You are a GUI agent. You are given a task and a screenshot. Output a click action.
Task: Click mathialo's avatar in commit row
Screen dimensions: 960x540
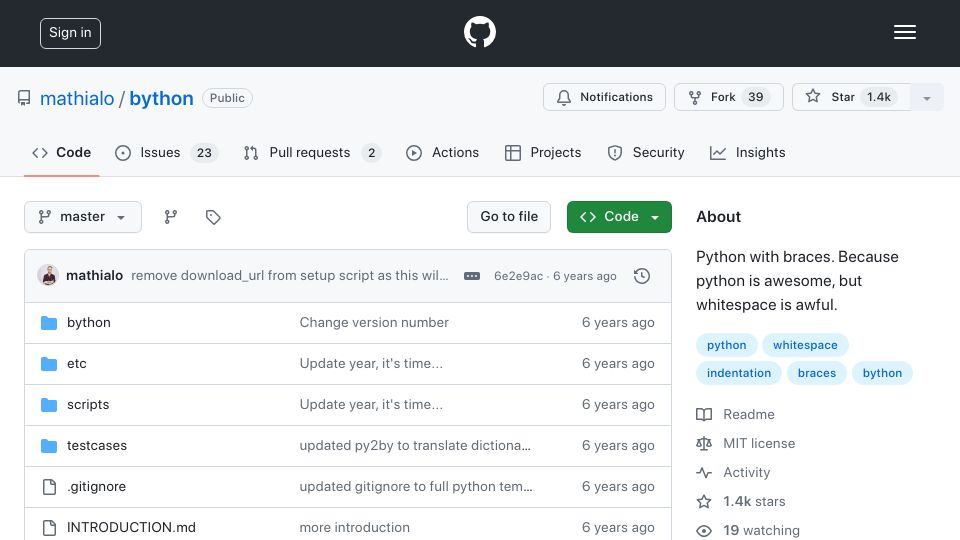point(48,276)
